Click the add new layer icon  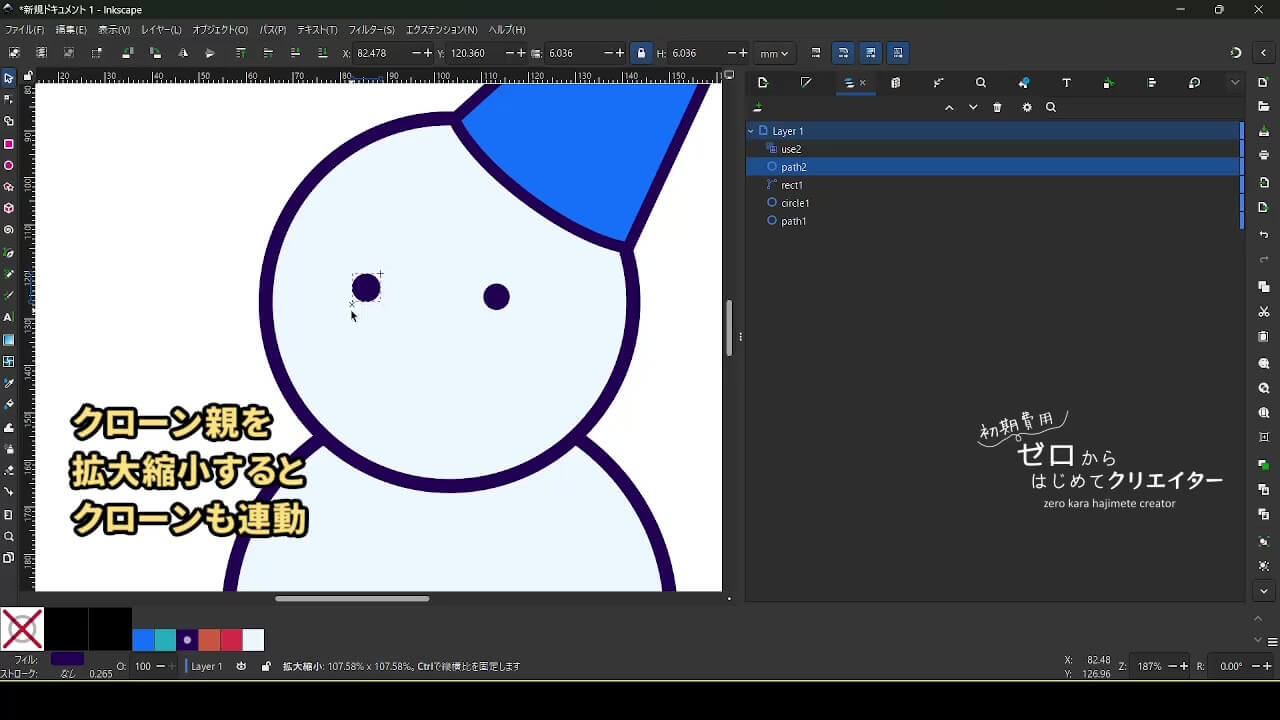(x=758, y=108)
